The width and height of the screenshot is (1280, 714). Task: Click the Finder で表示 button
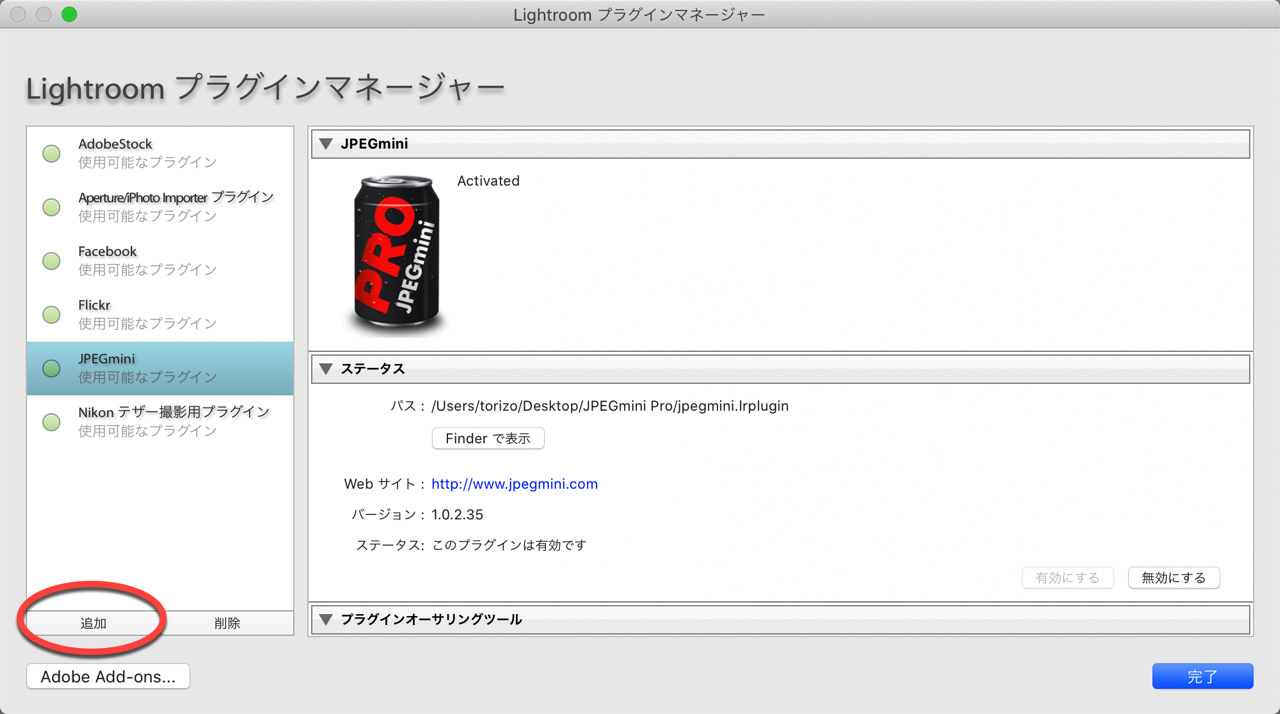[488, 439]
